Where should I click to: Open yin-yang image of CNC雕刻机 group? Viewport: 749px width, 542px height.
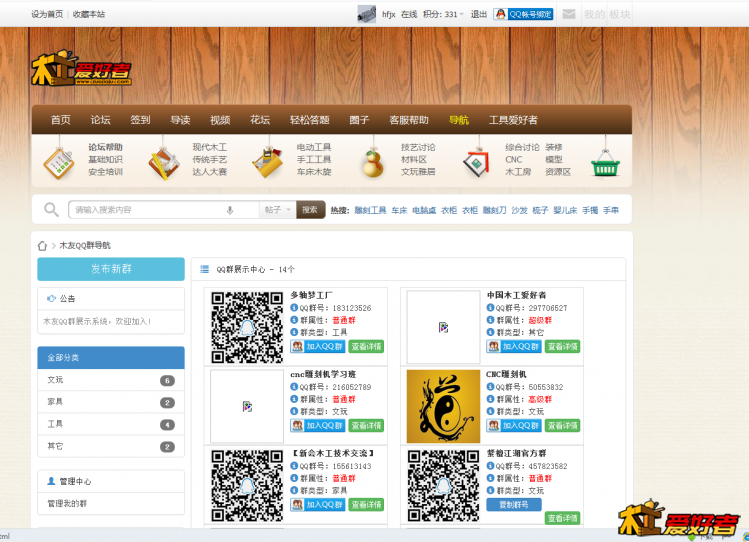click(443, 406)
